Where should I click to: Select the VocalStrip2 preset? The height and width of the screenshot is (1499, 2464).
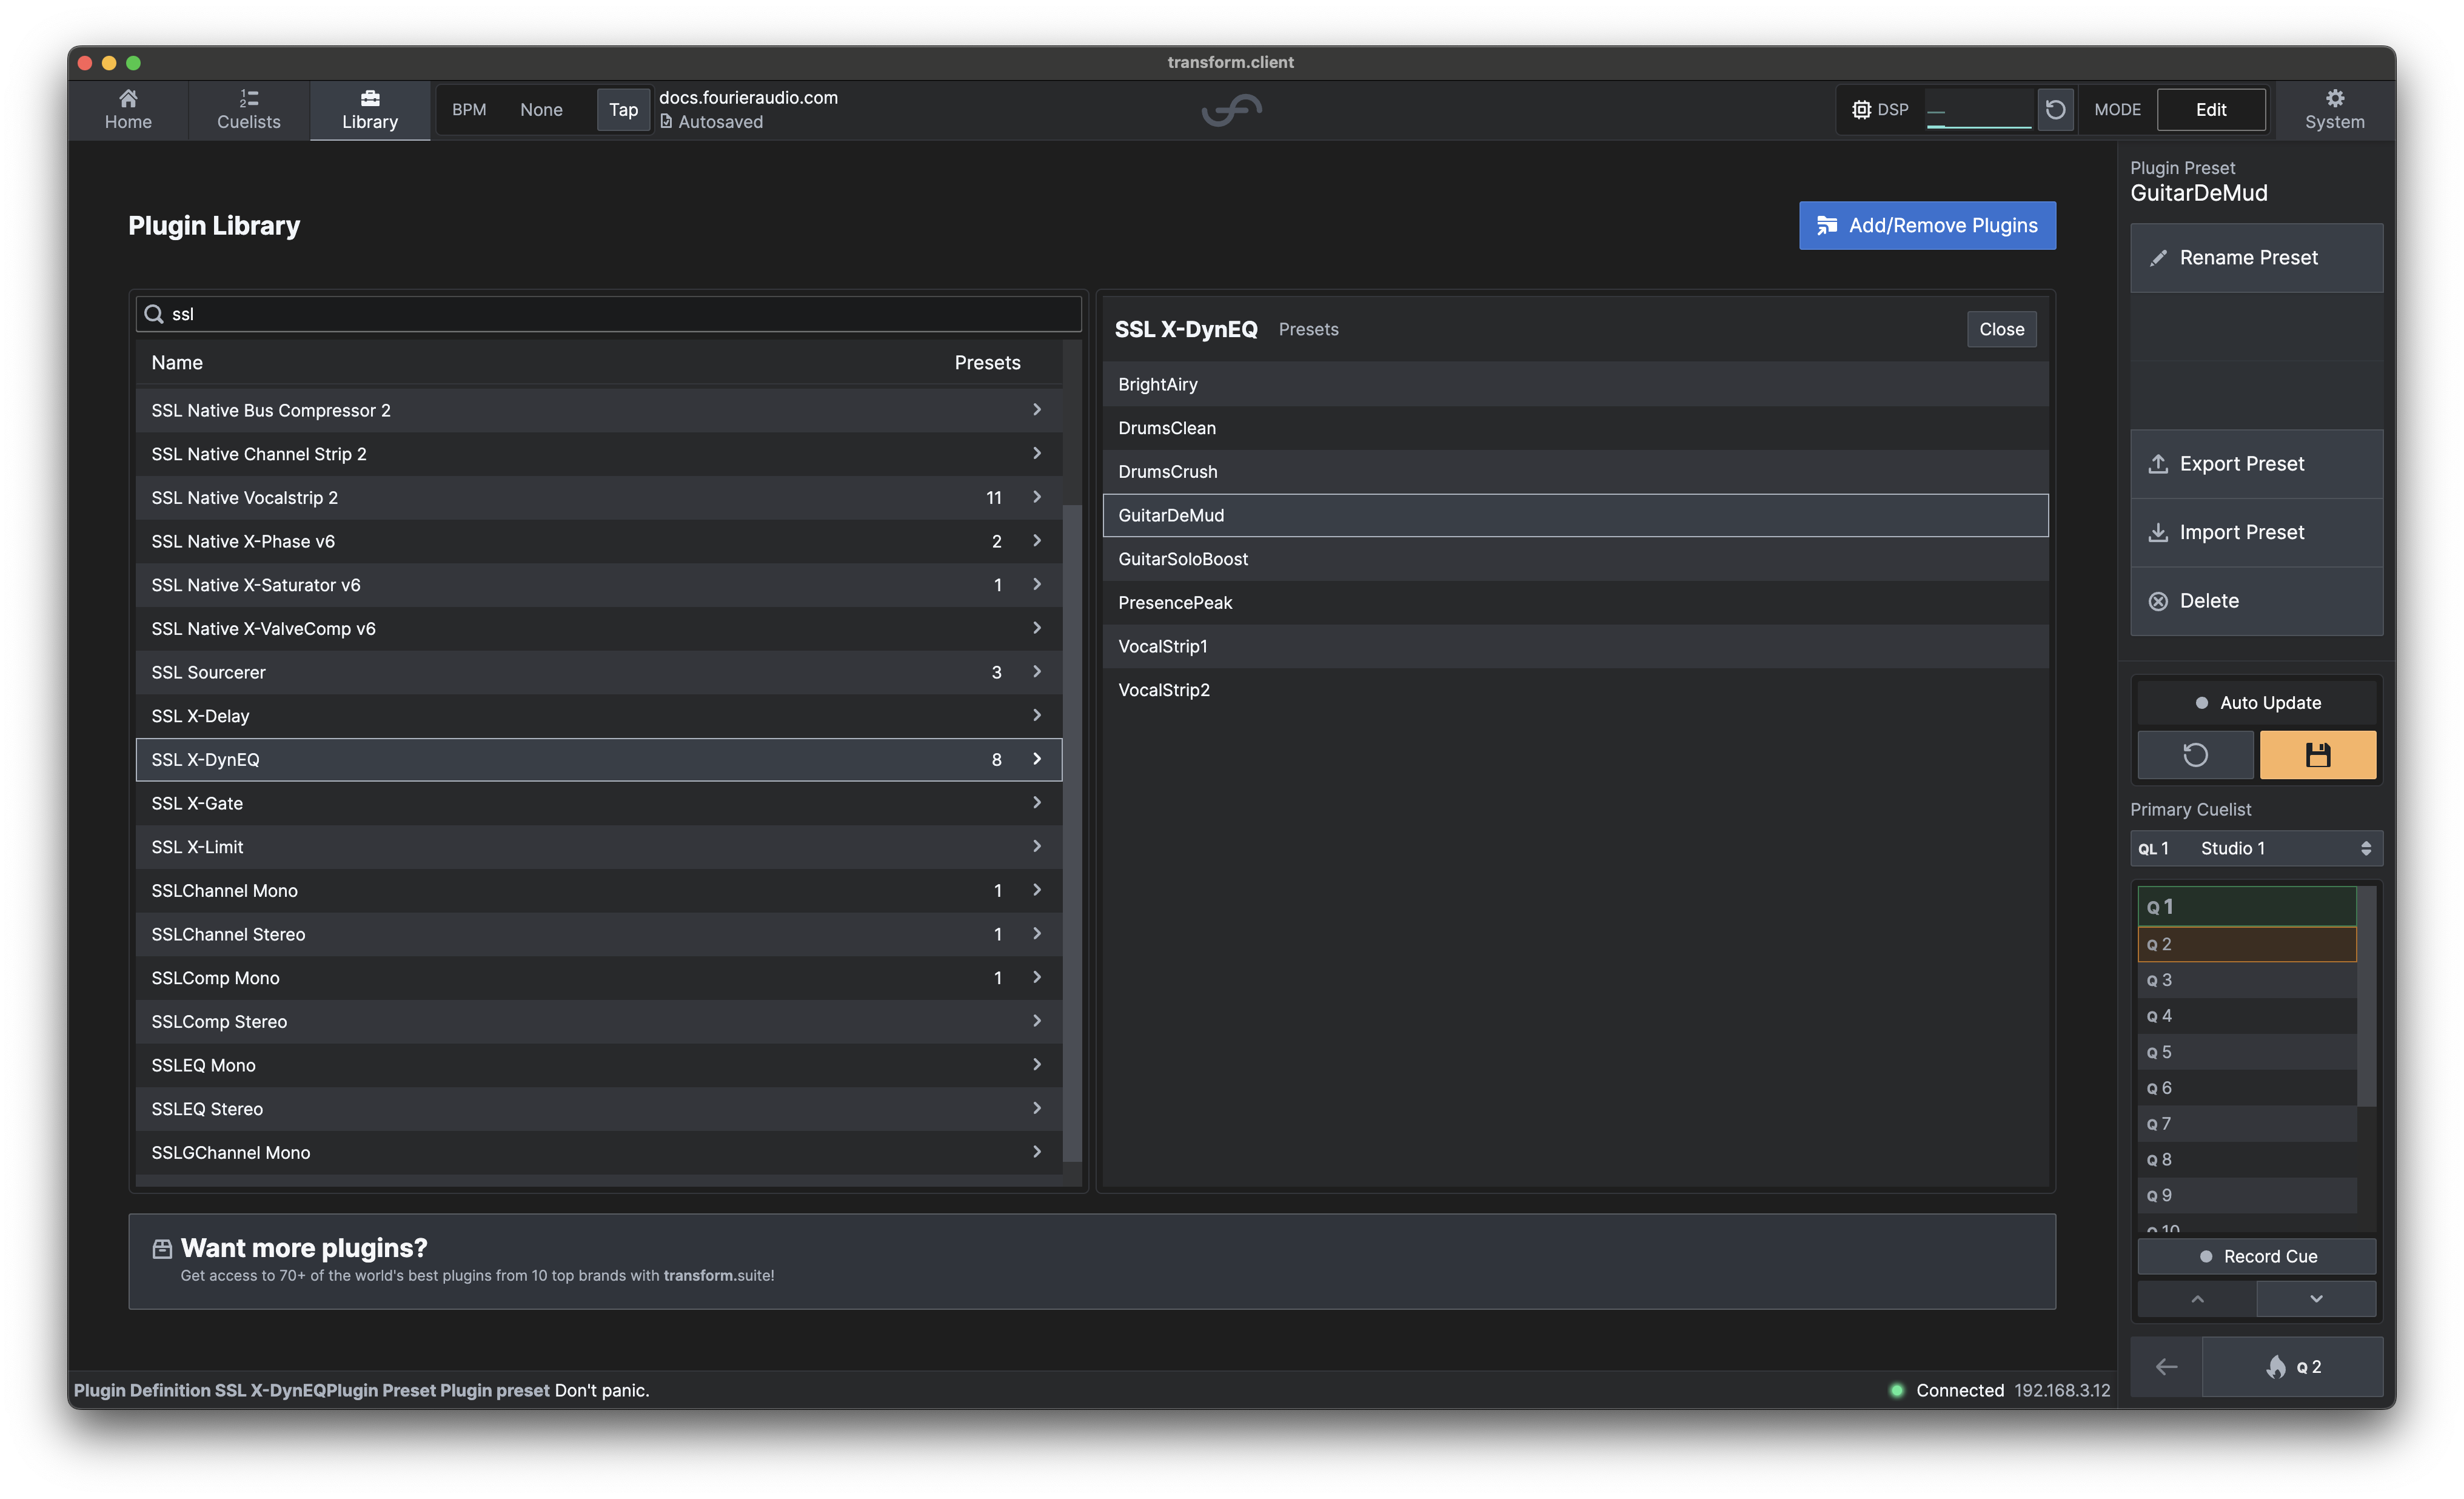point(1575,690)
